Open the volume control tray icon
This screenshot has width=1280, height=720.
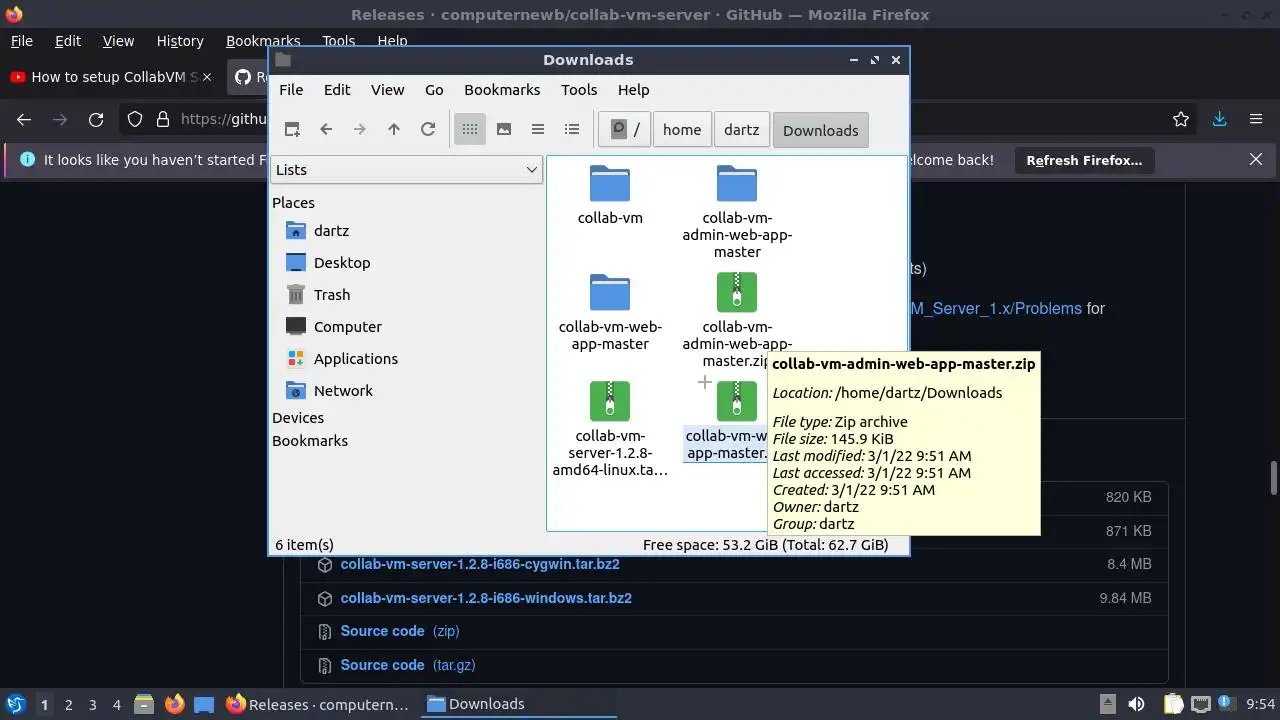(1136, 704)
